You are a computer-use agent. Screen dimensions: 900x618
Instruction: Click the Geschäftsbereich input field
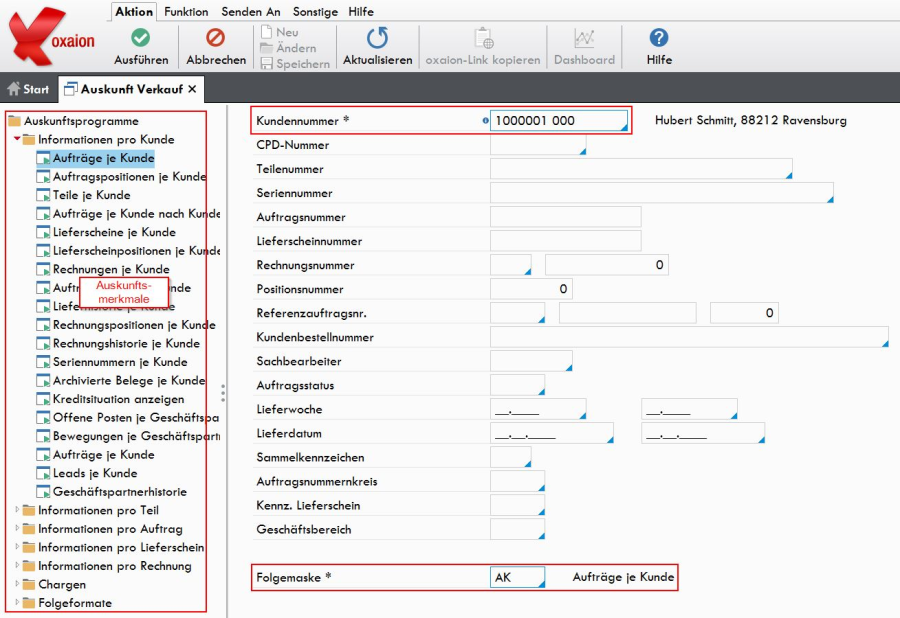517,529
